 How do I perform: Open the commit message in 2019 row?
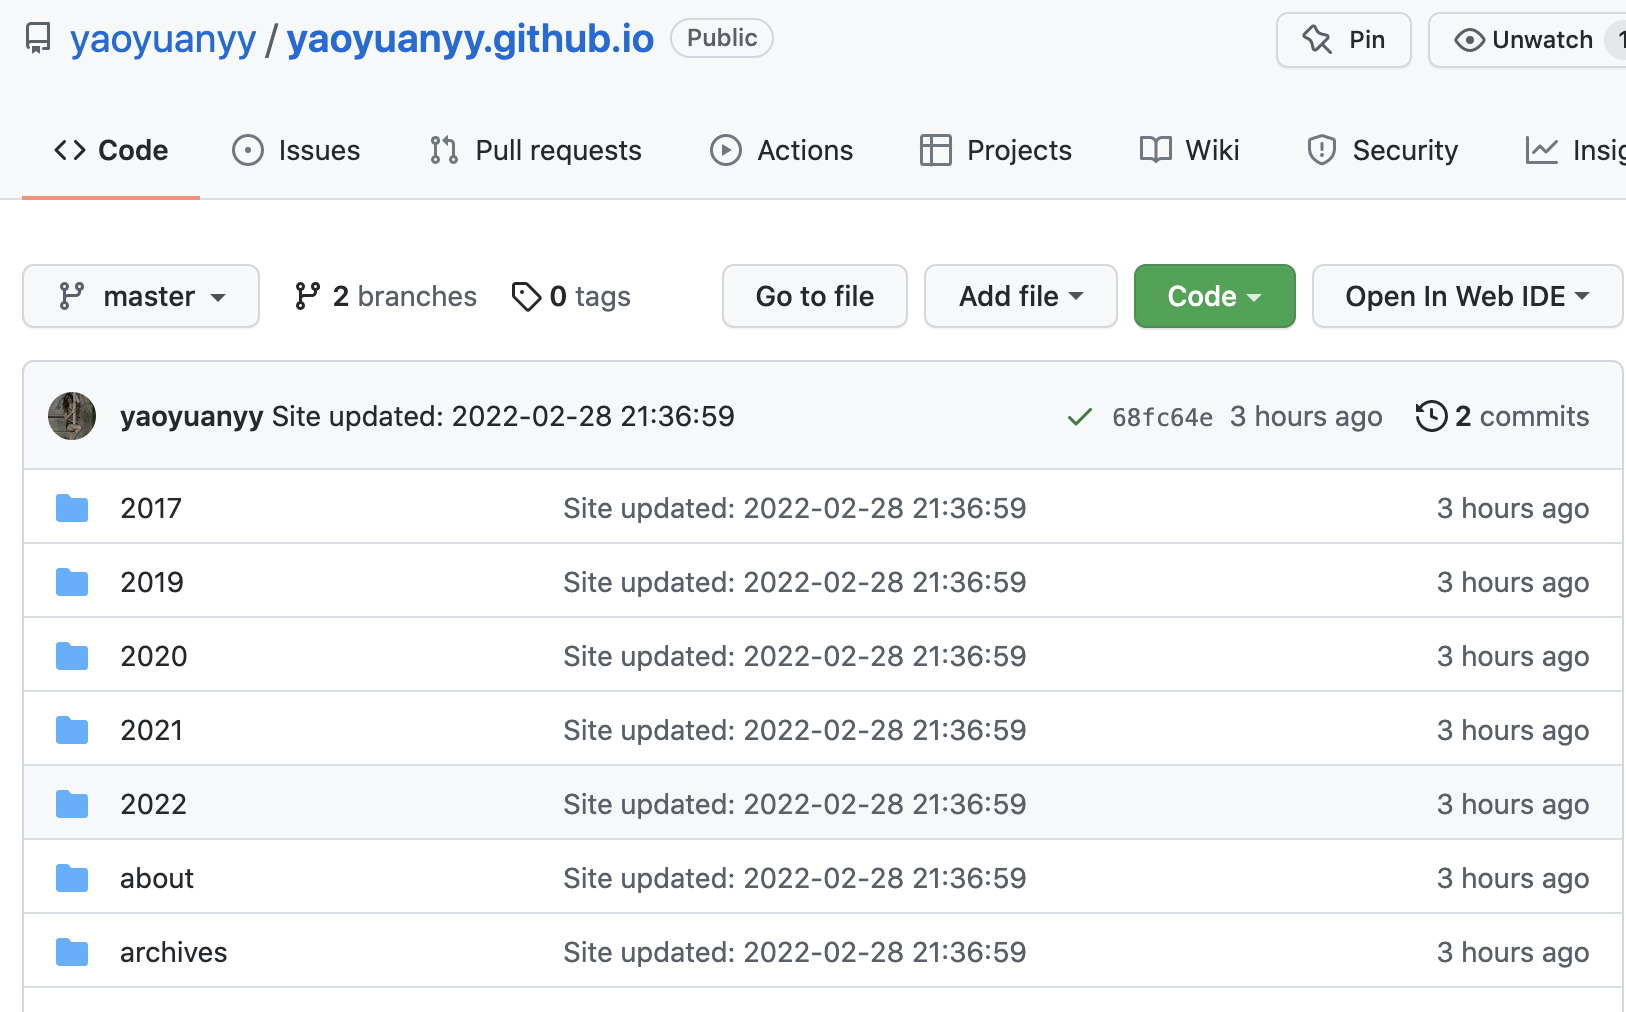pyautogui.click(x=795, y=582)
